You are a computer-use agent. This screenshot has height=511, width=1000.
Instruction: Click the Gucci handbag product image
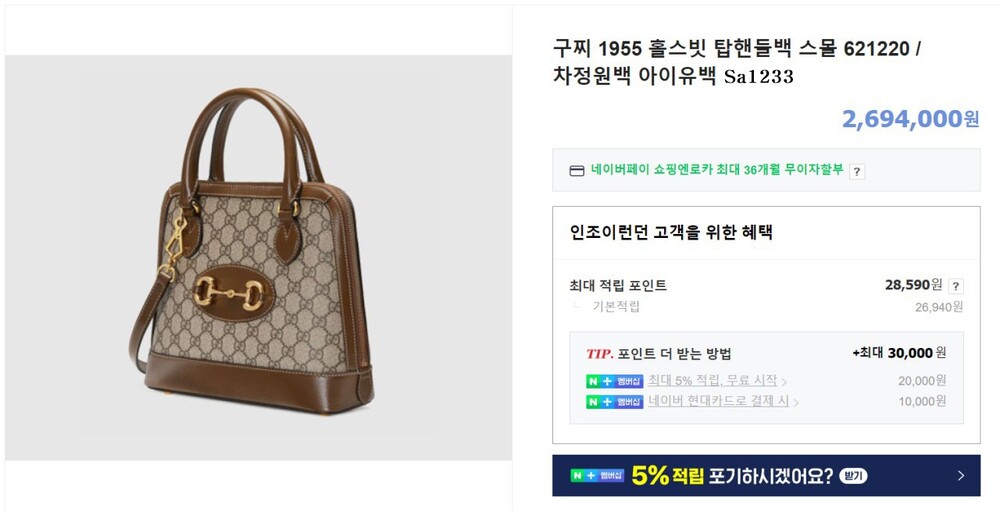[x=258, y=257]
